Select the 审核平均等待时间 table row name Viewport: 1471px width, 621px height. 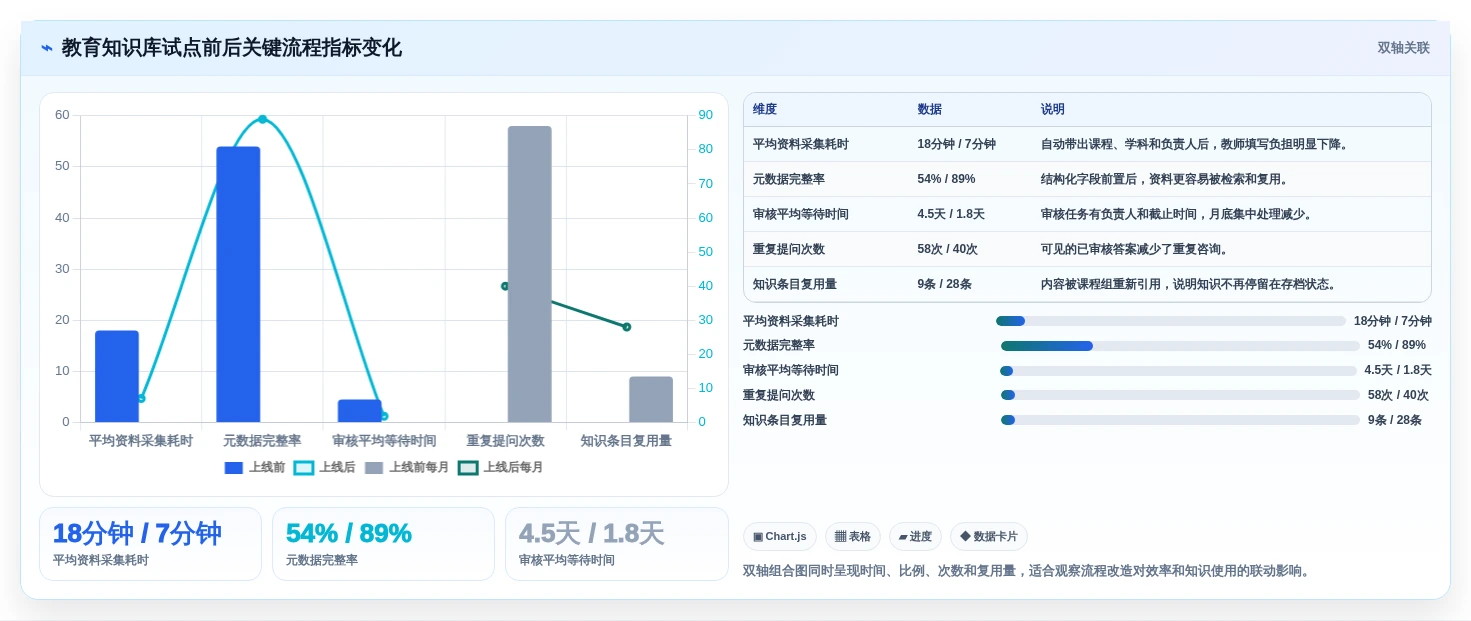[x=801, y=214]
